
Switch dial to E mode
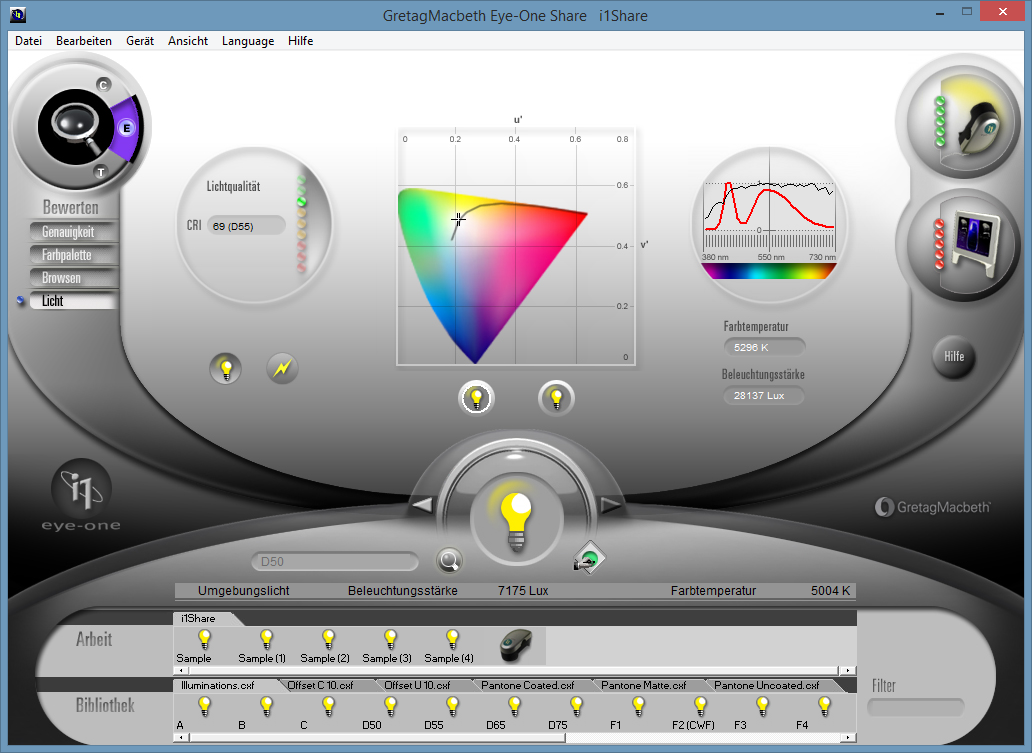[x=126, y=128]
